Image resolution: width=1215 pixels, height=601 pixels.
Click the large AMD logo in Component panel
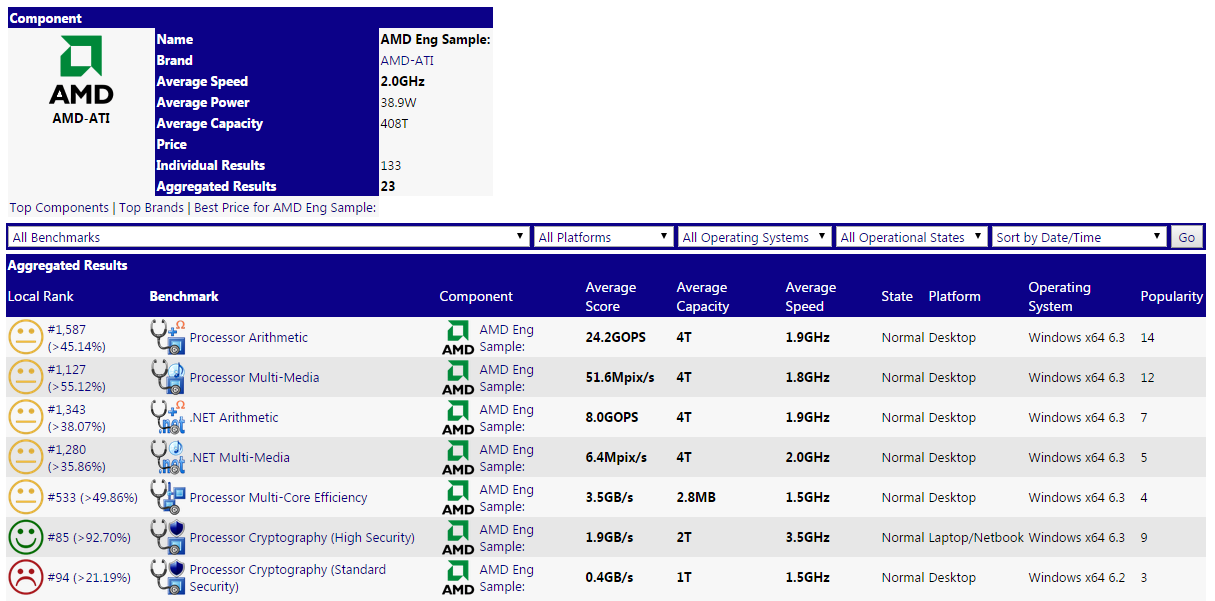click(81, 70)
